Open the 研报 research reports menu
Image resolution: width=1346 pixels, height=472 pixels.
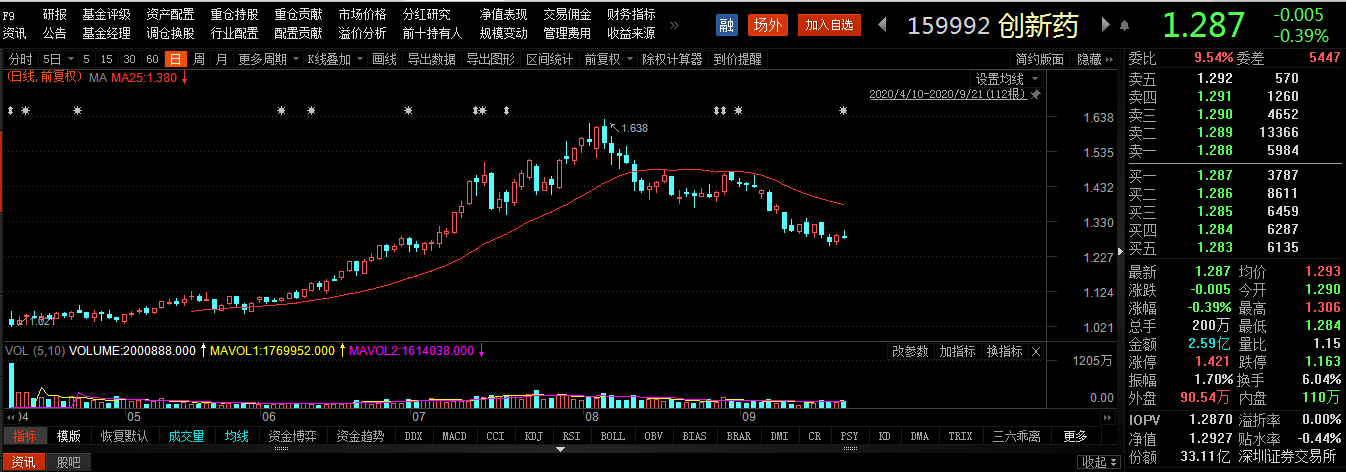(x=55, y=15)
